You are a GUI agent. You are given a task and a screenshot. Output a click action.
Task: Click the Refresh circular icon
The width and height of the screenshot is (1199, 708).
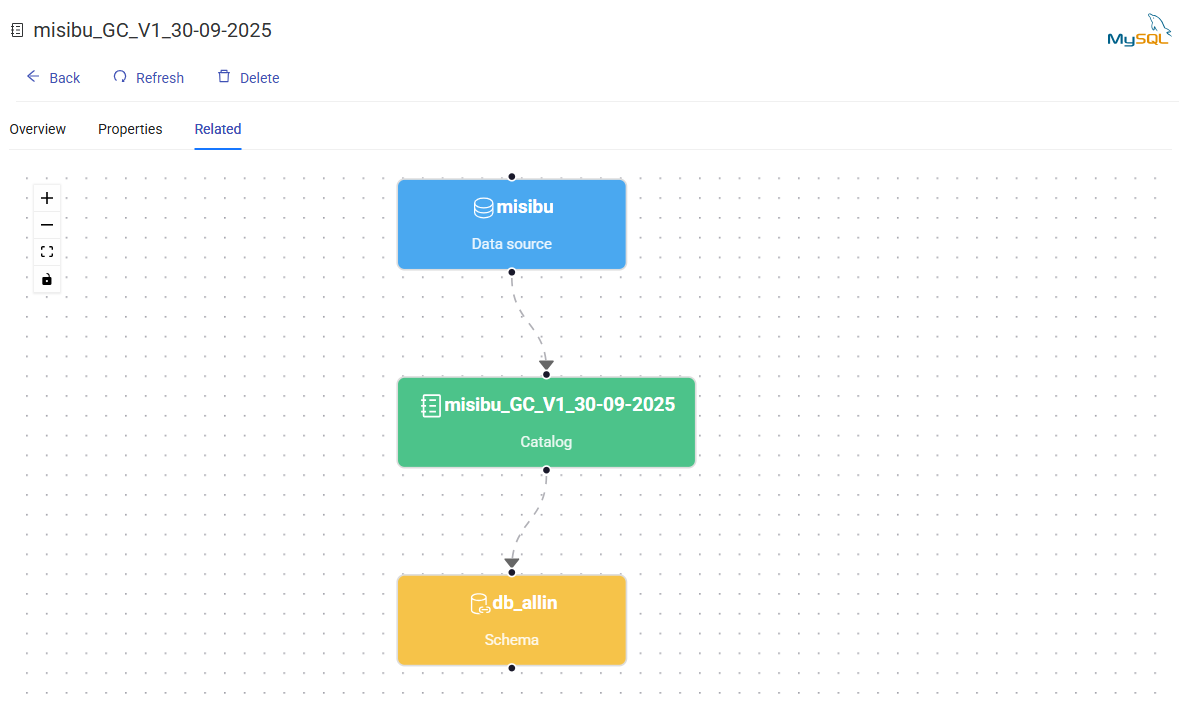pyautogui.click(x=120, y=77)
